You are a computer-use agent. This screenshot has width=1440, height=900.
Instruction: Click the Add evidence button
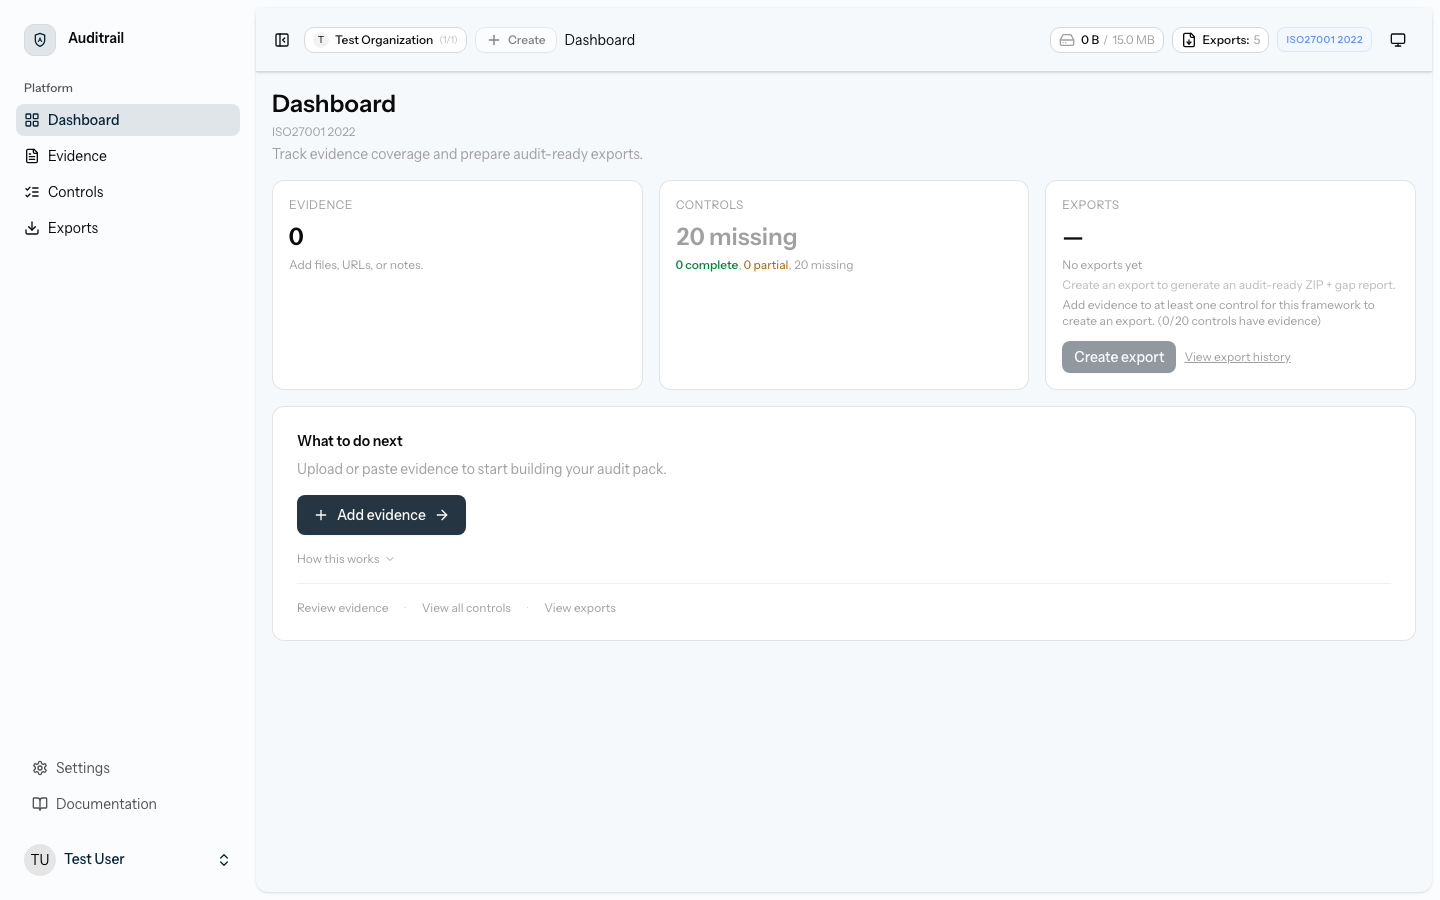pos(381,514)
